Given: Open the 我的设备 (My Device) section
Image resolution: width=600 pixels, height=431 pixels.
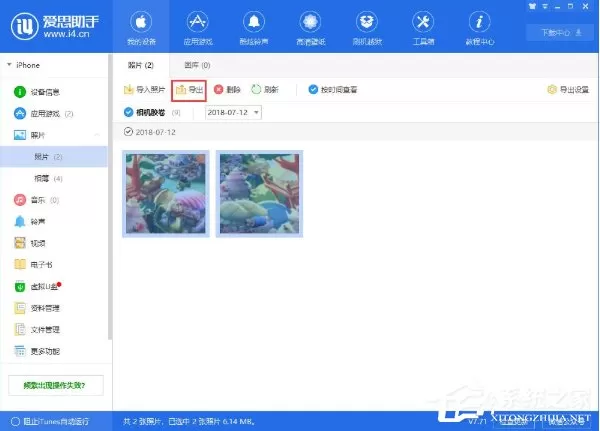Looking at the screenshot, I should point(141,27).
